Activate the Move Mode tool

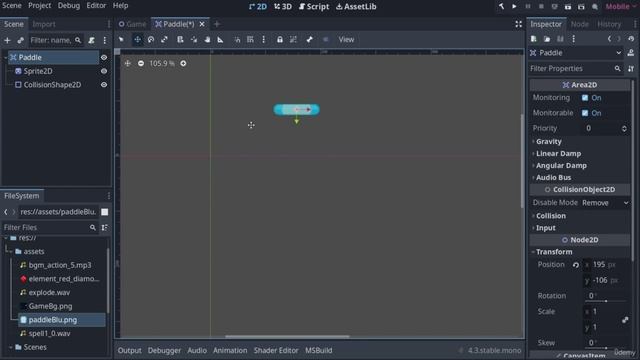pyautogui.click(x=138, y=40)
